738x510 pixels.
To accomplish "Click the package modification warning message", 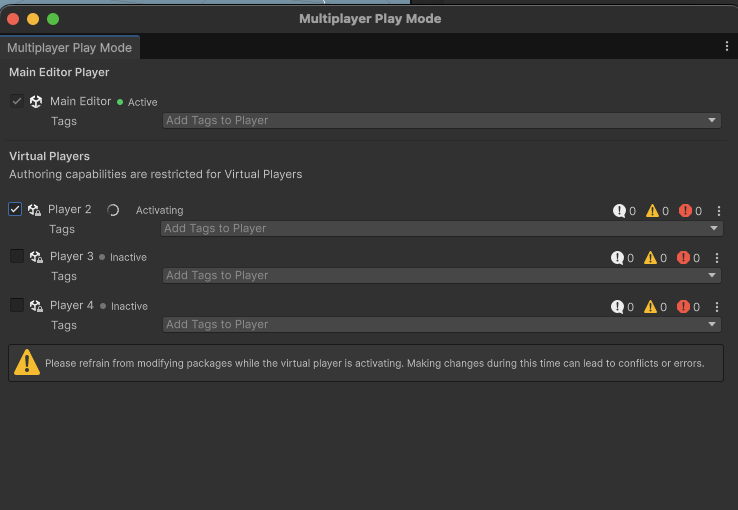I will point(375,363).
